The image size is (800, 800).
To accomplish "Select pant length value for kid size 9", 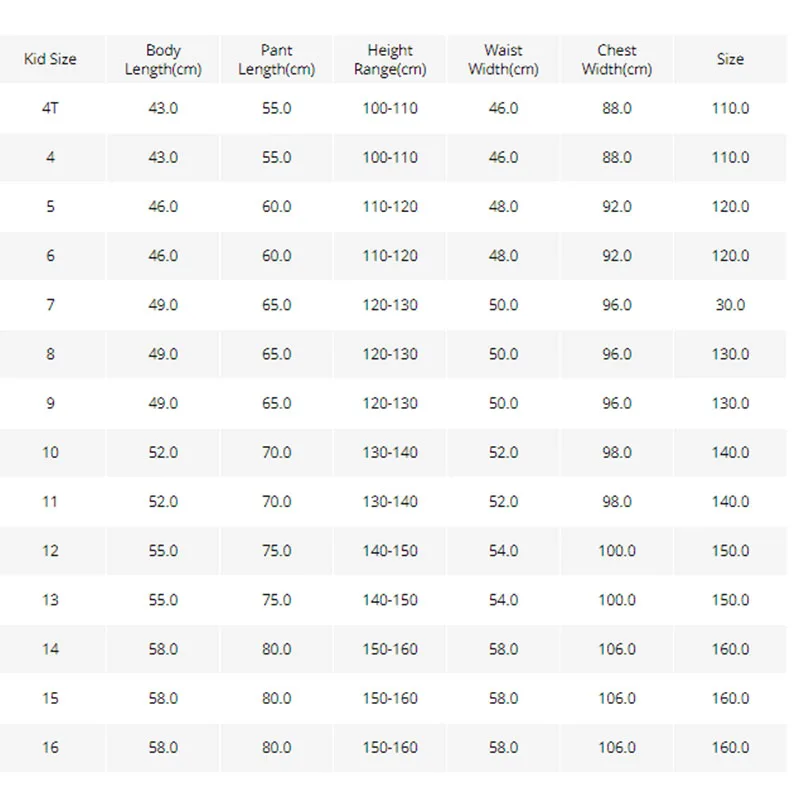I will click(x=276, y=403).
